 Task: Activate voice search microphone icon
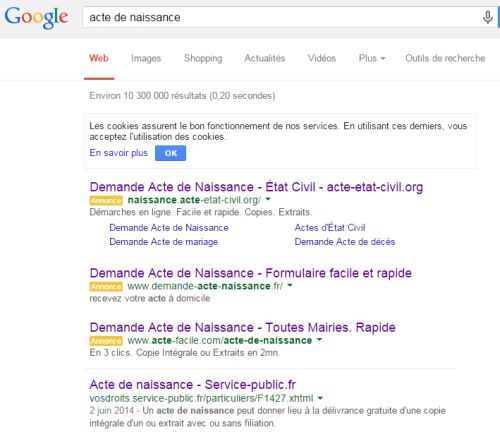(487, 17)
